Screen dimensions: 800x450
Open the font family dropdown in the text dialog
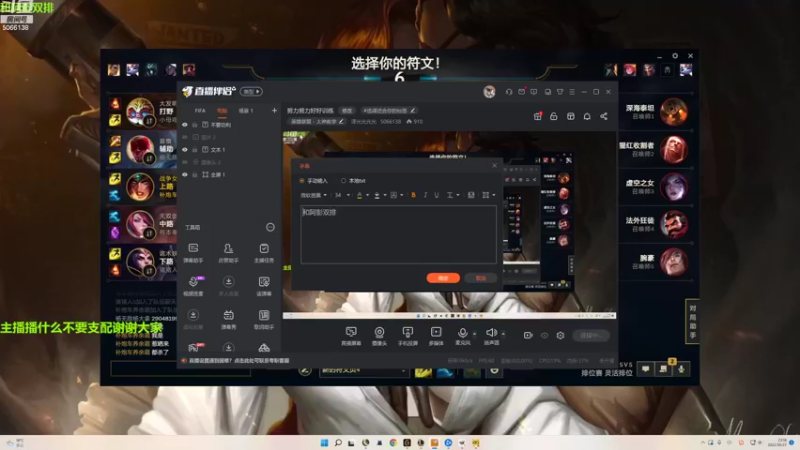(x=313, y=195)
